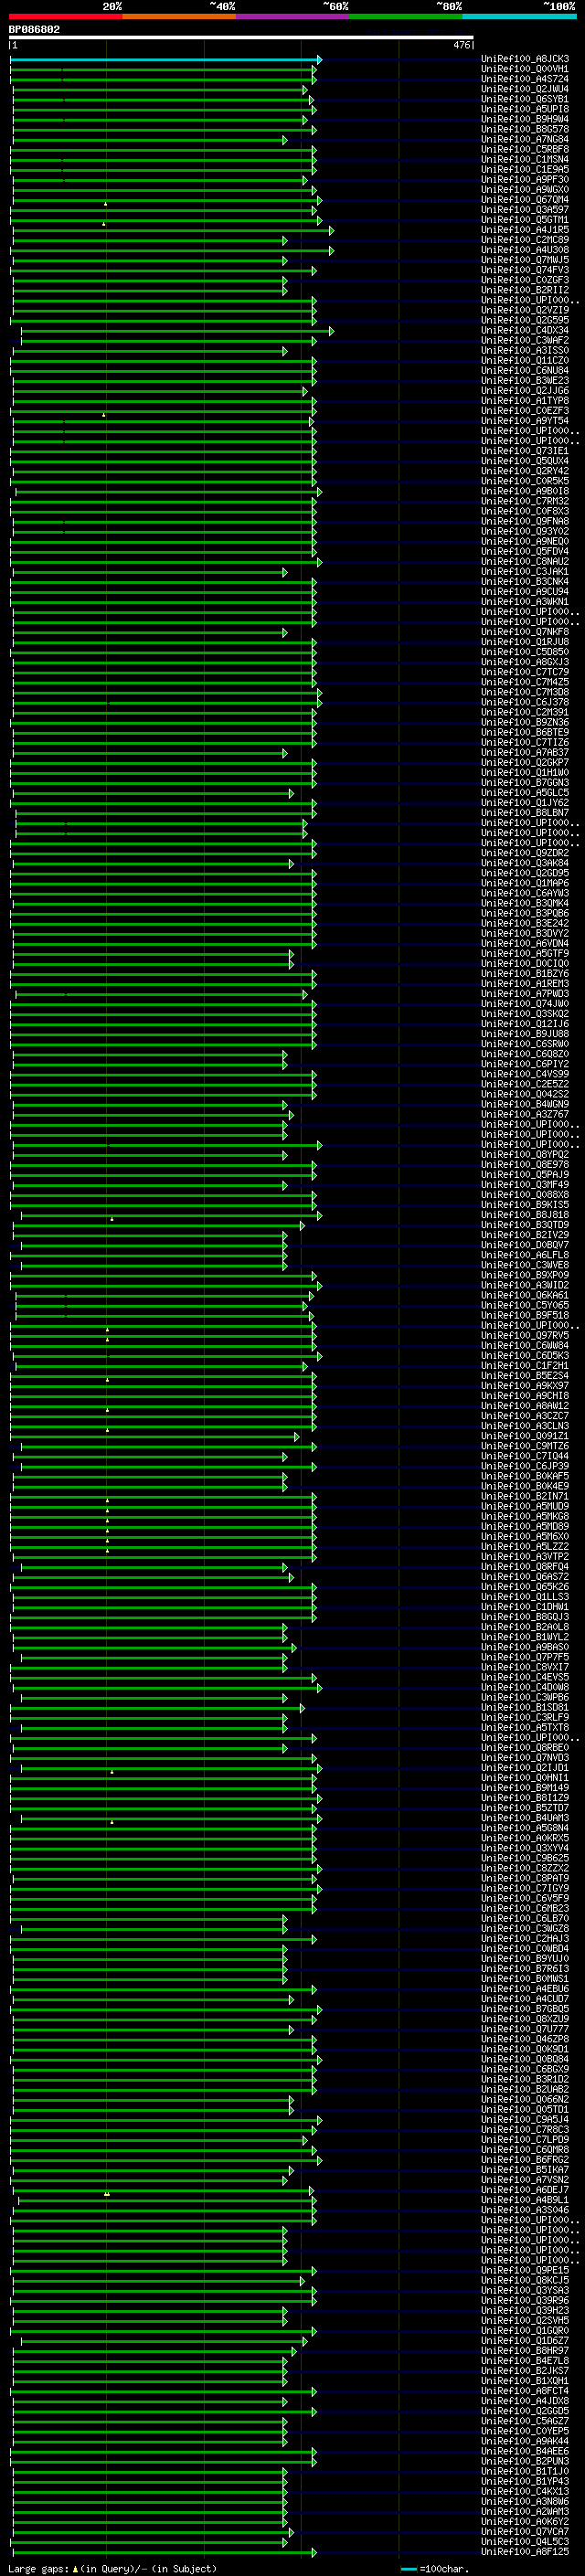Select hit label UniRef100_B3WE23

click(x=525, y=381)
